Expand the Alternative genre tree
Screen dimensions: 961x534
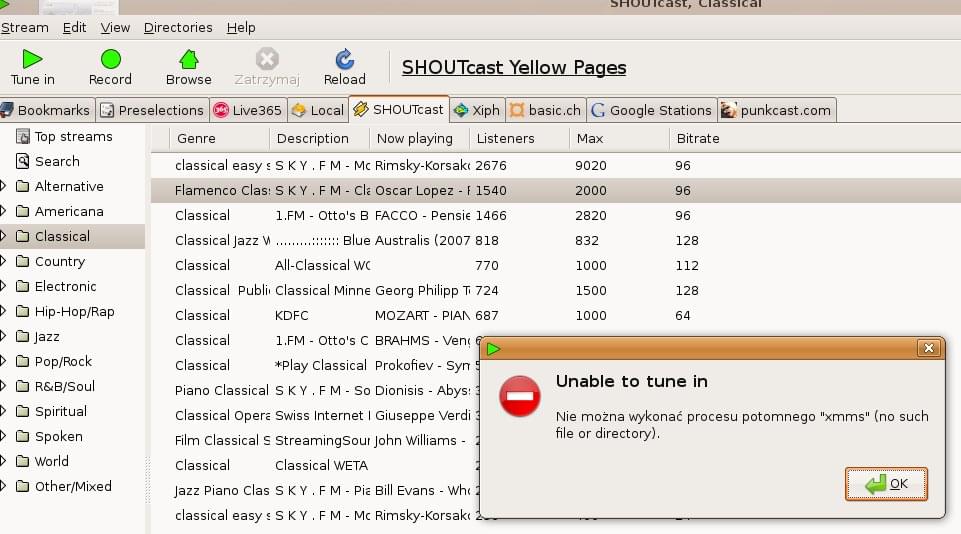[3, 186]
